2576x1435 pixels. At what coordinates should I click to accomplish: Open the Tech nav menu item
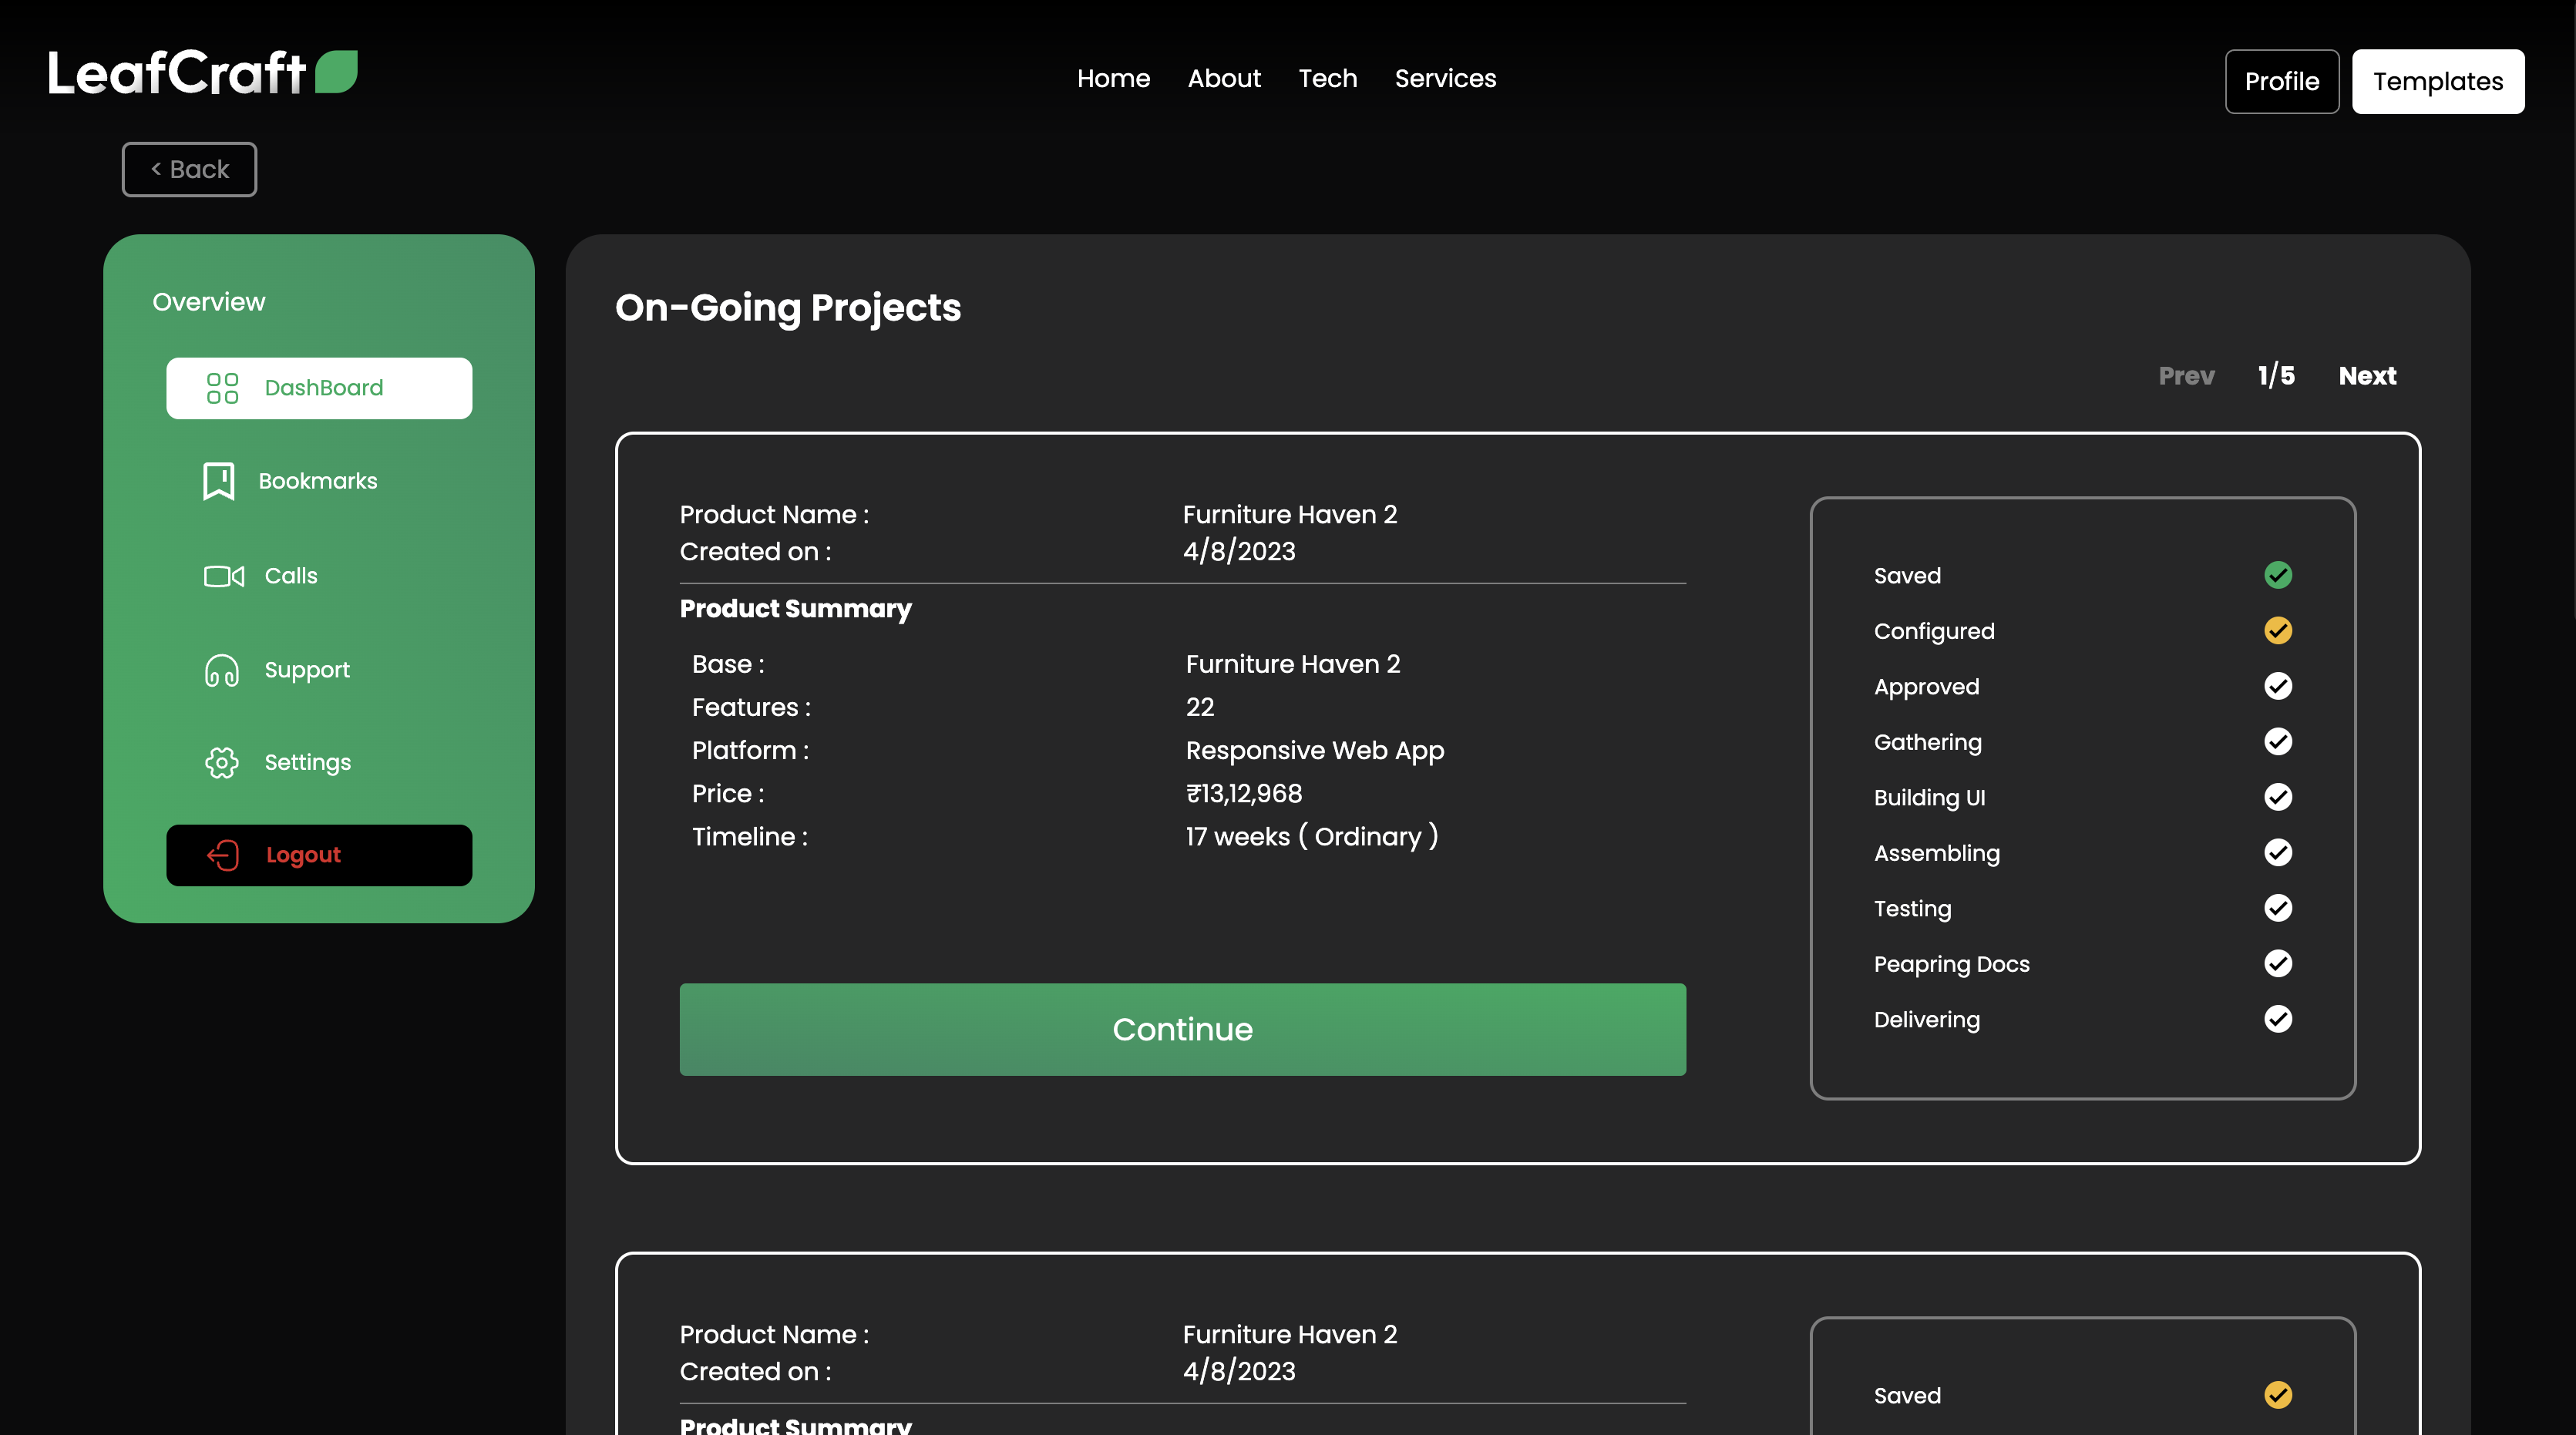(1327, 79)
